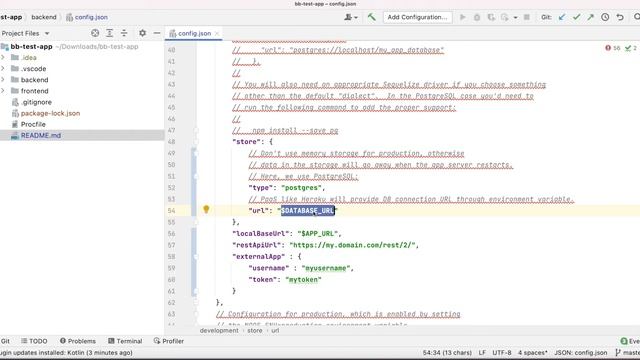Click the restApiUrl https link value
This screenshot has width=640, height=360.
click(352, 245)
